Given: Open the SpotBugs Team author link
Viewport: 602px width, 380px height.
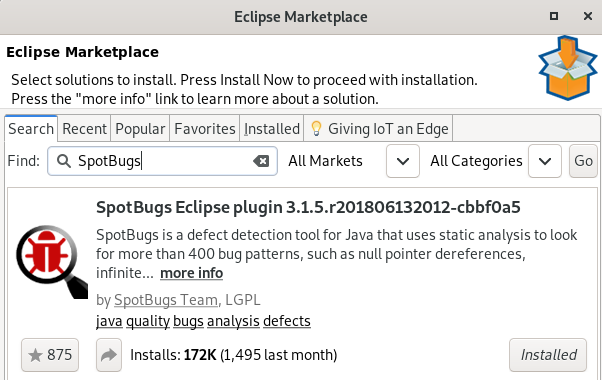Looking at the screenshot, I should [166, 300].
